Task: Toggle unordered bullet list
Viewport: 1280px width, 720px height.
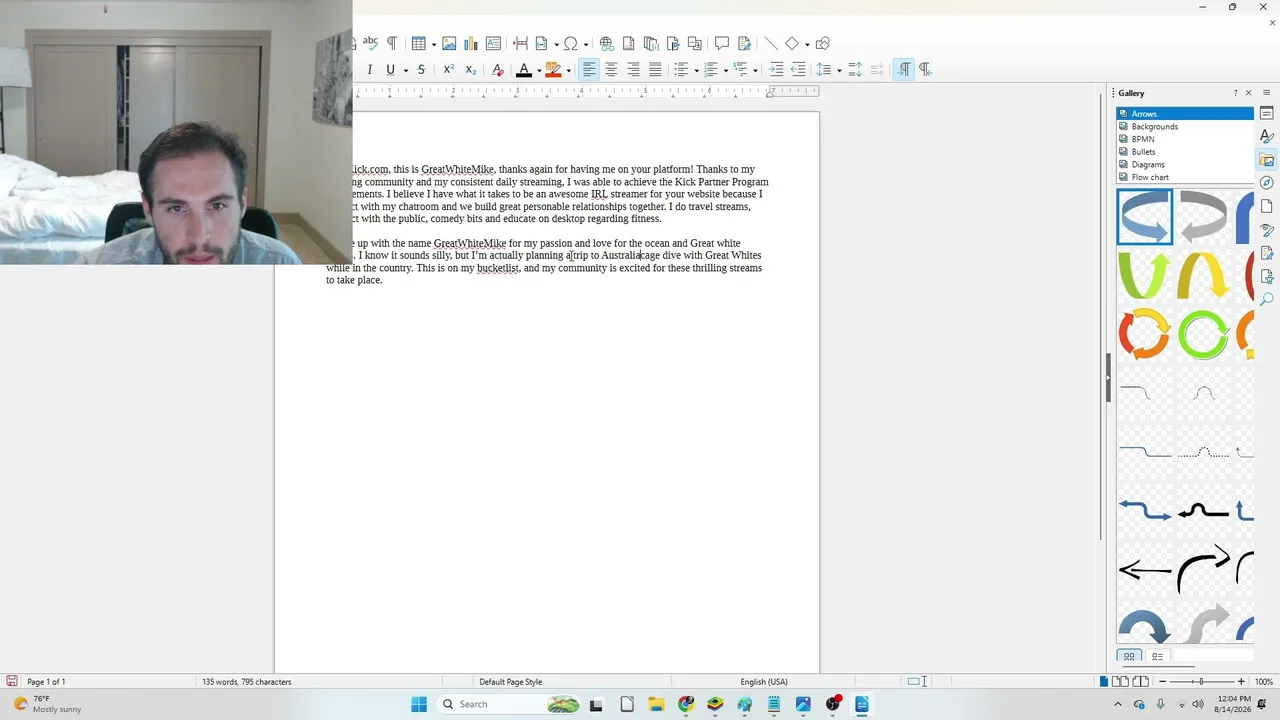Action: (x=681, y=69)
